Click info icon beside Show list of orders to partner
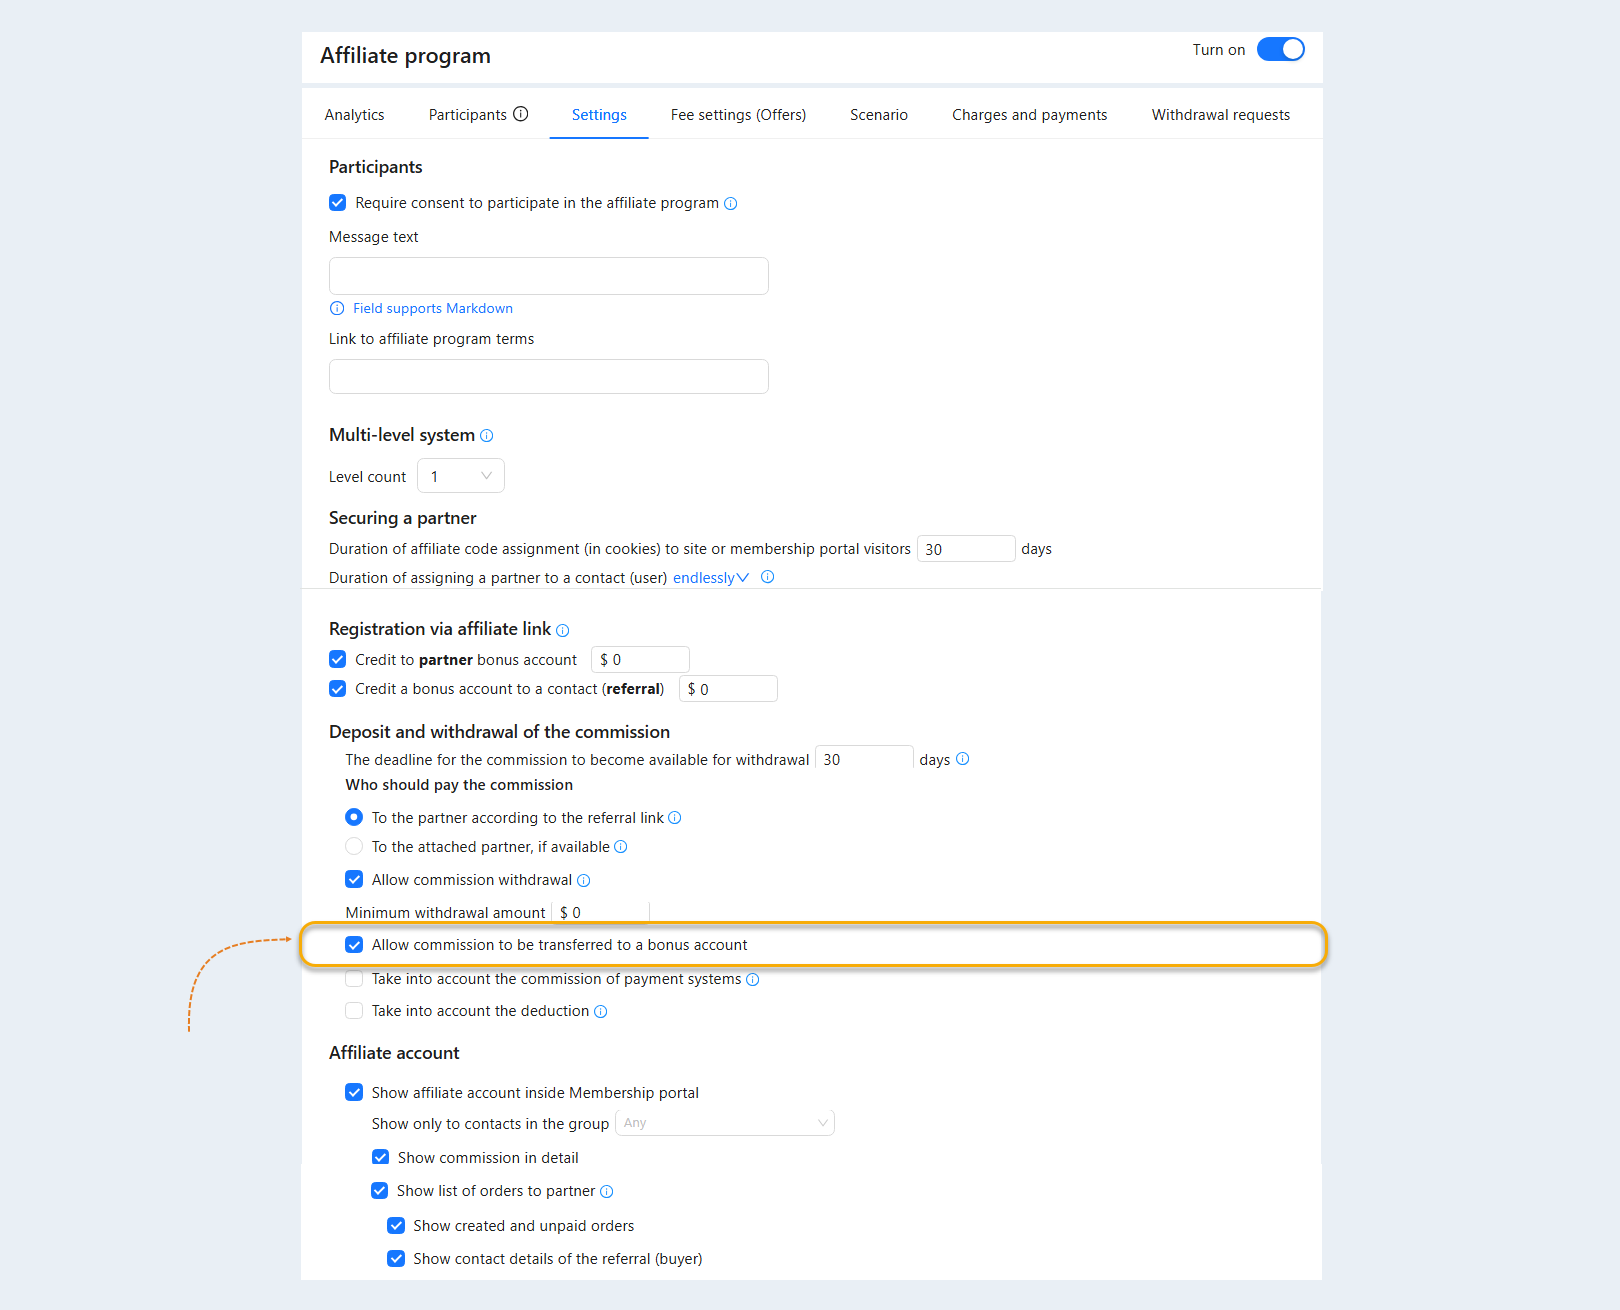 tap(607, 1192)
